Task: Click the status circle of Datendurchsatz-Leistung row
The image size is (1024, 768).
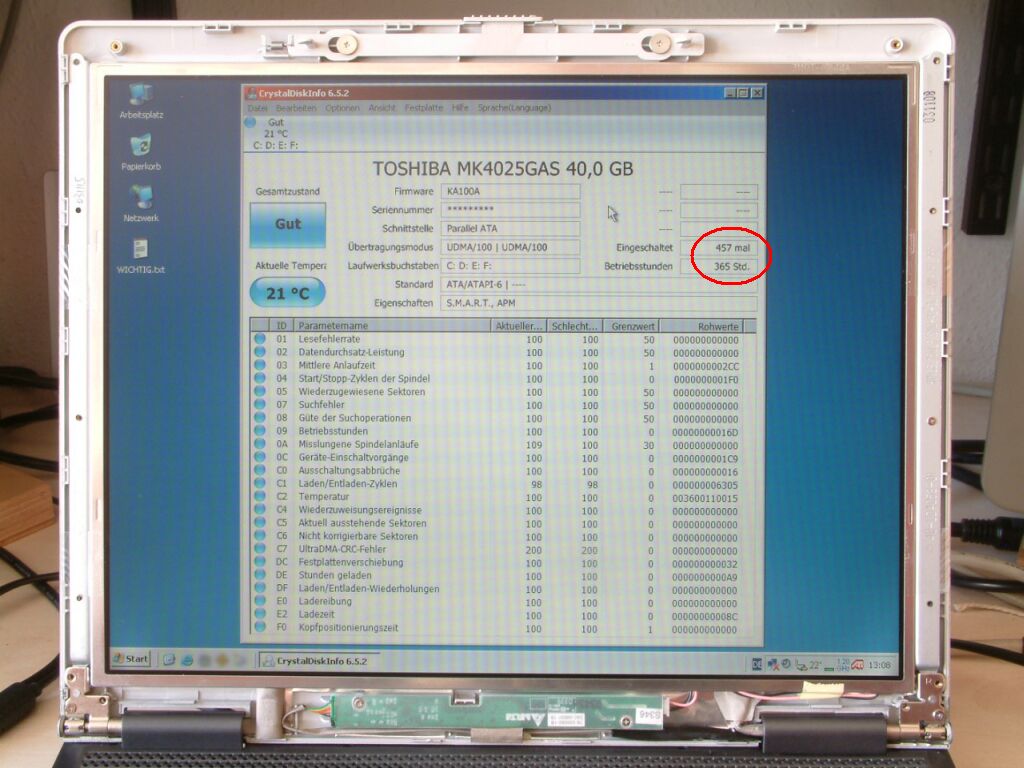Action: [260, 352]
